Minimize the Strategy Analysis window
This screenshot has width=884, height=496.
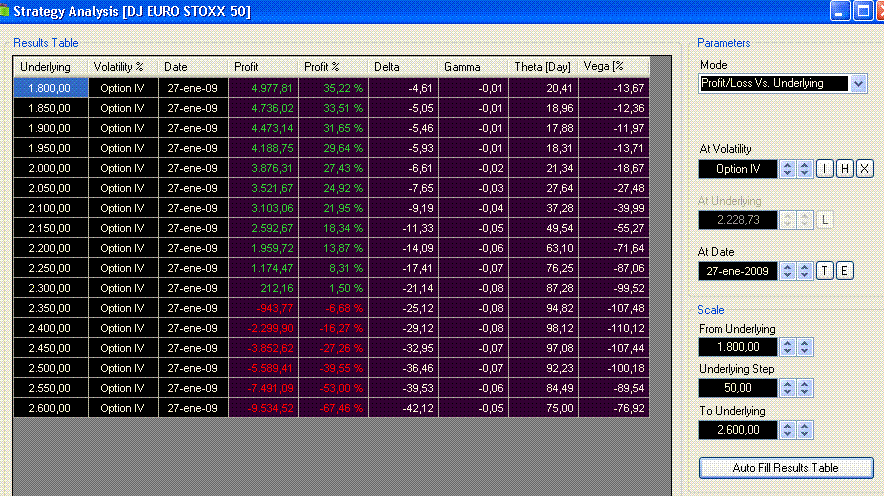[839, 11]
